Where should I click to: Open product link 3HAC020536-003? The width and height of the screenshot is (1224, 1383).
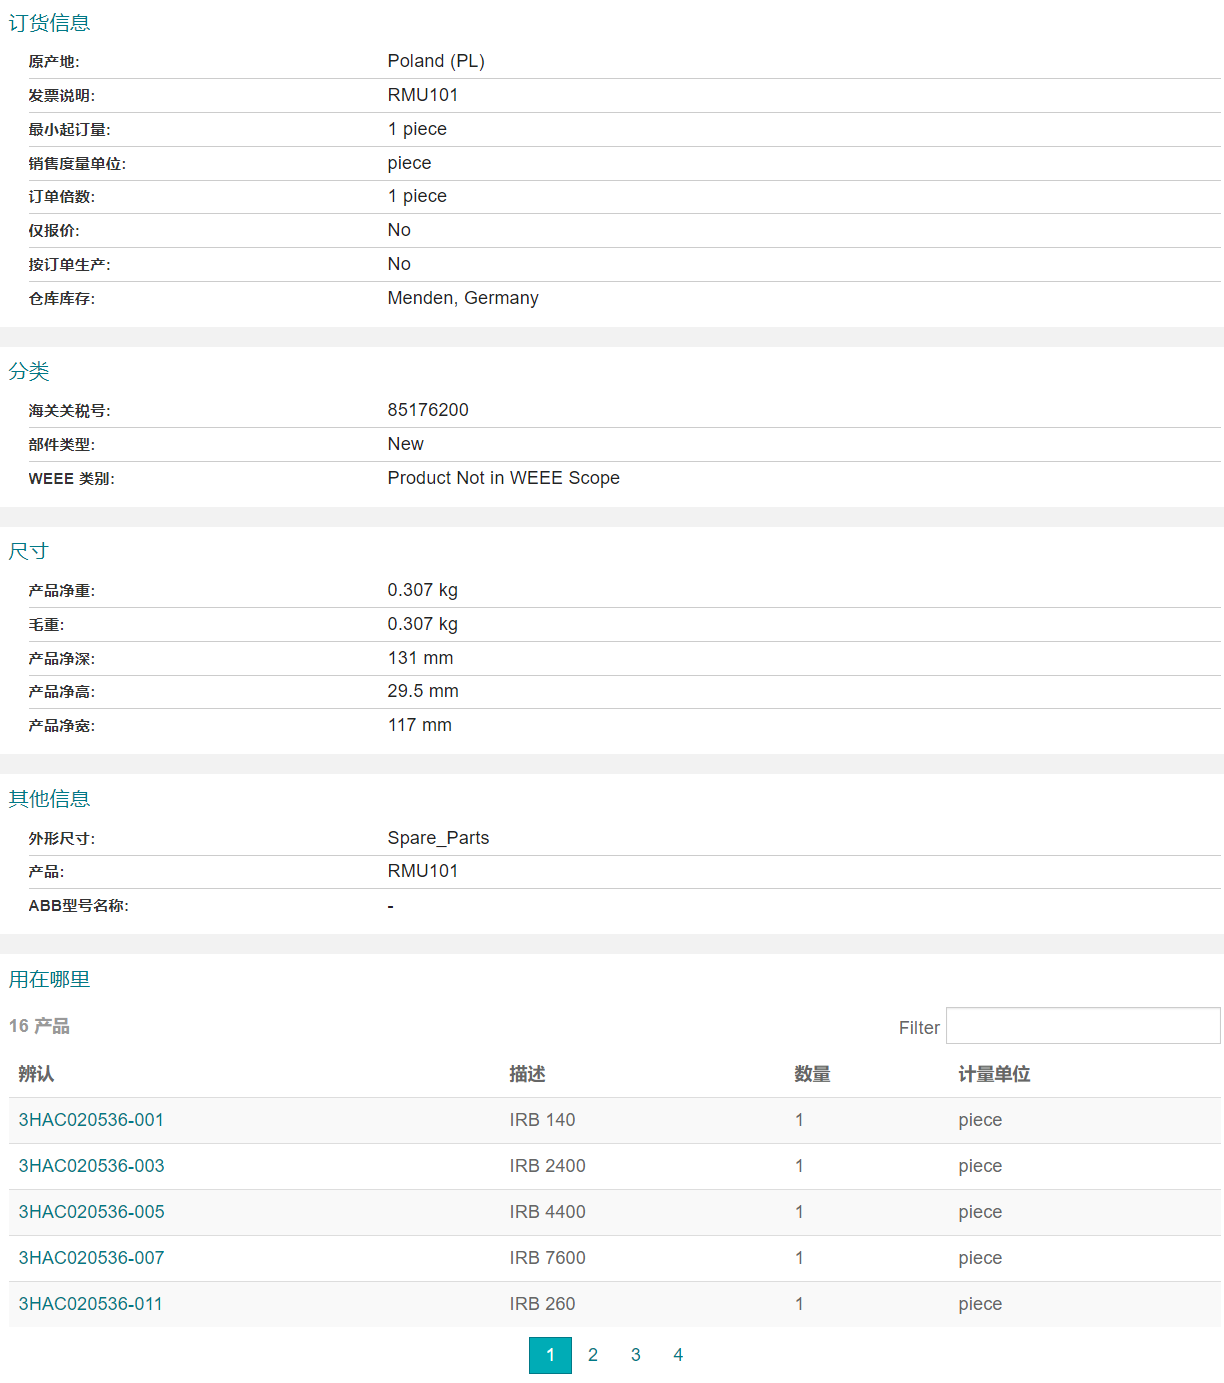click(x=91, y=1166)
